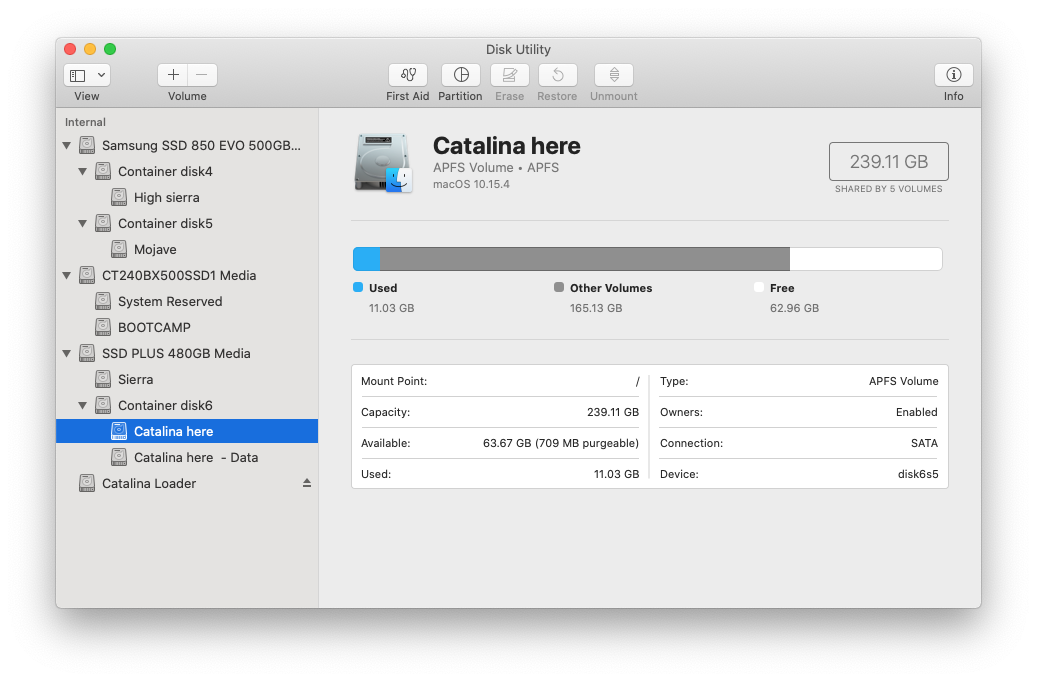Click the Connection SATA value
1037x682 pixels.
click(x=924, y=443)
